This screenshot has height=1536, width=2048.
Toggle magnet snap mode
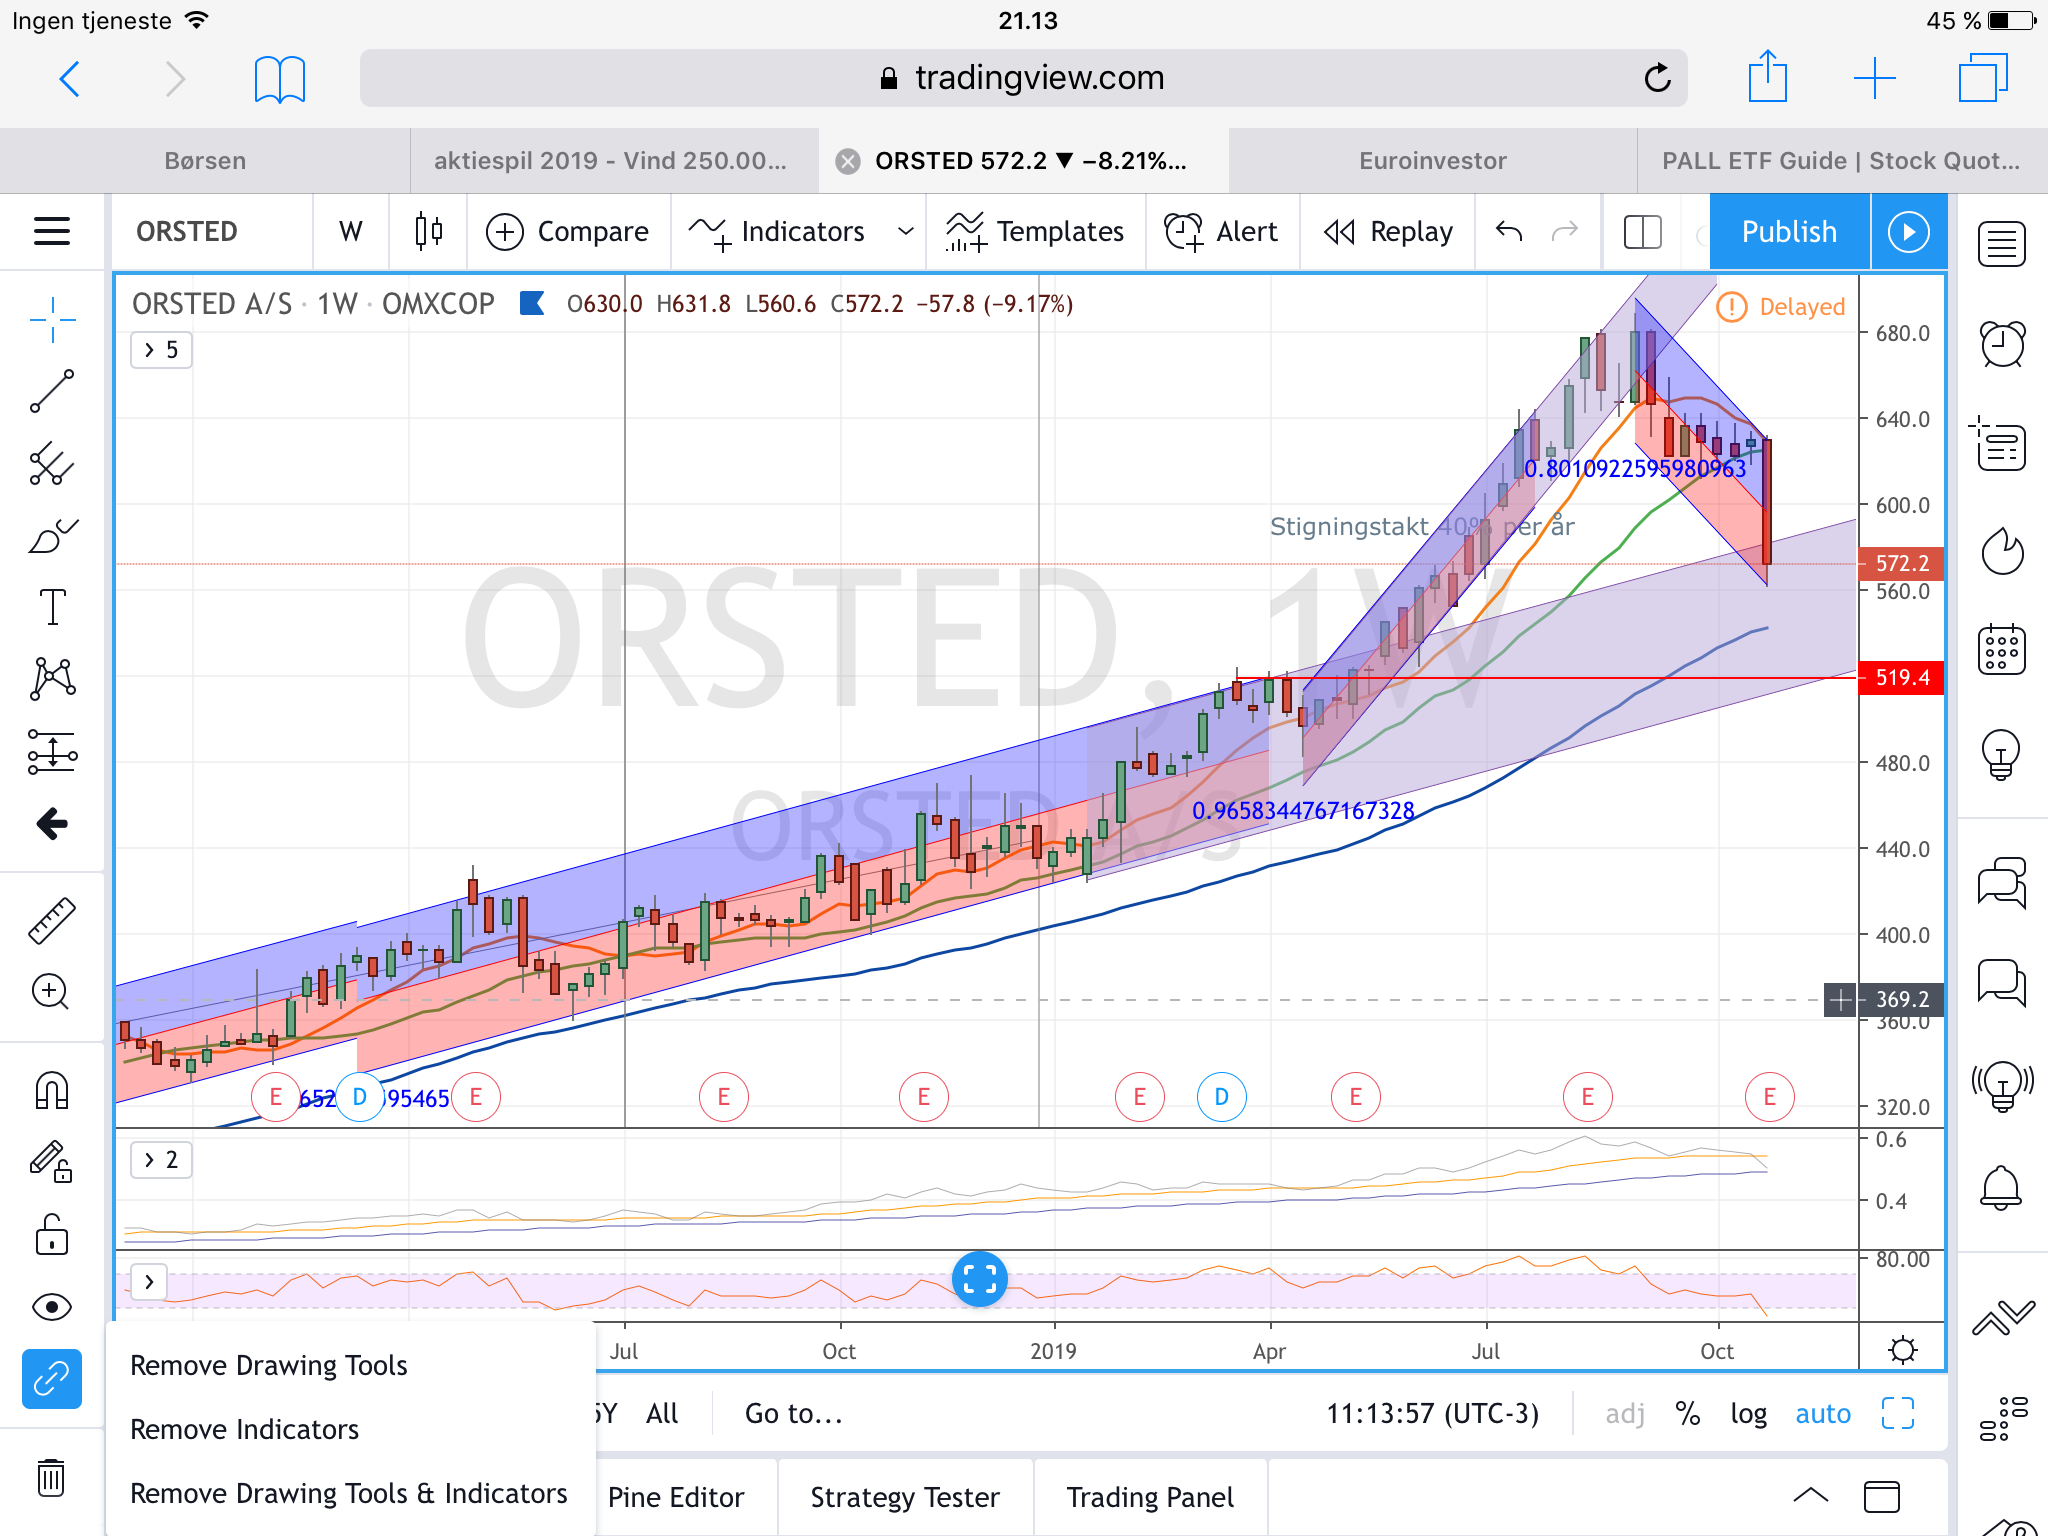[x=52, y=1090]
